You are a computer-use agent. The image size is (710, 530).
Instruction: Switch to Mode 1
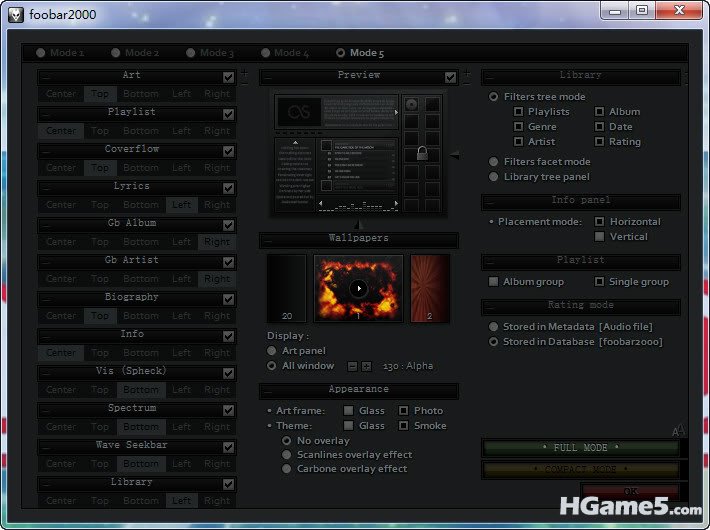(41, 53)
